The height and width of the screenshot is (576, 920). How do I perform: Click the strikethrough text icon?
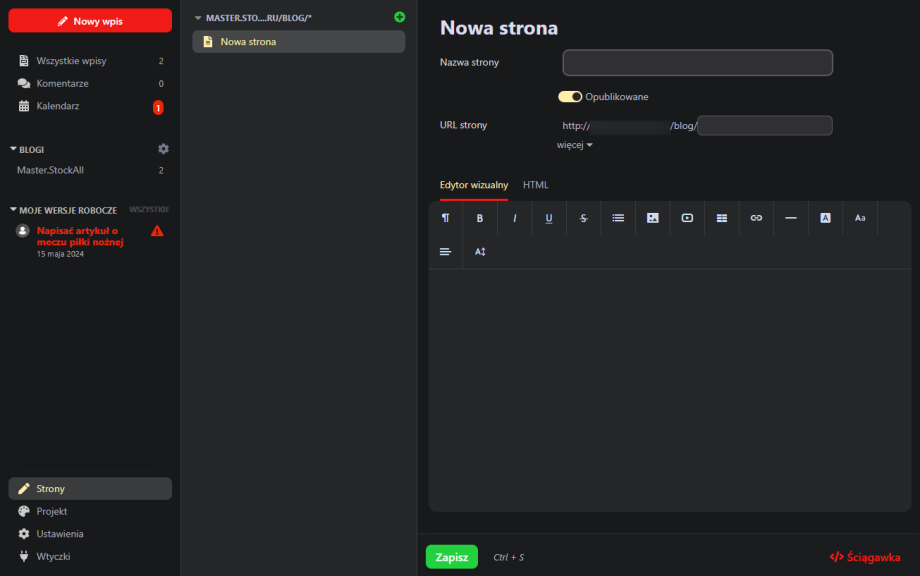[583, 218]
